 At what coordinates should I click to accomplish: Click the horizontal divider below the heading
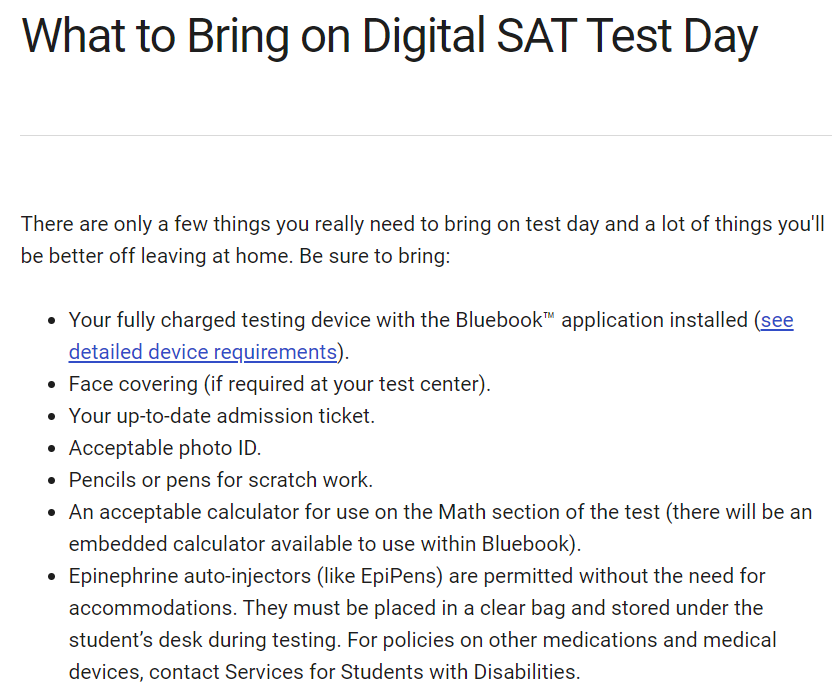(426, 135)
